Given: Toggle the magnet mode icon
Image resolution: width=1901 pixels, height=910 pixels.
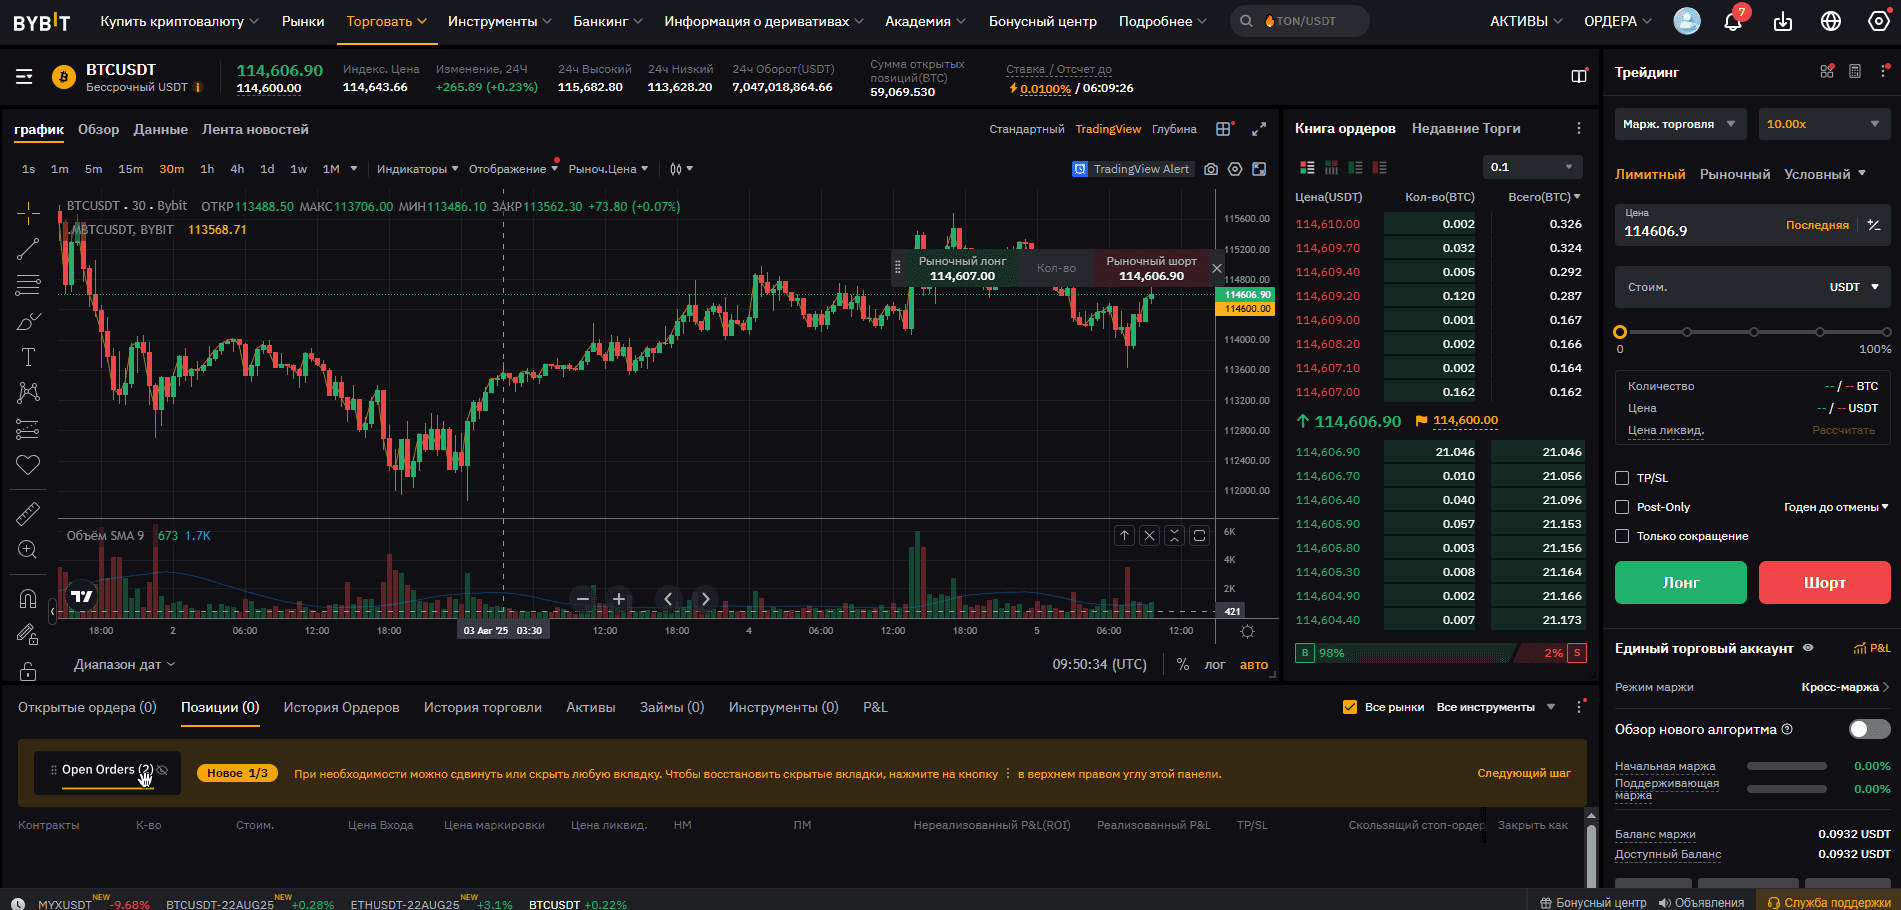Looking at the screenshot, I should [x=28, y=599].
